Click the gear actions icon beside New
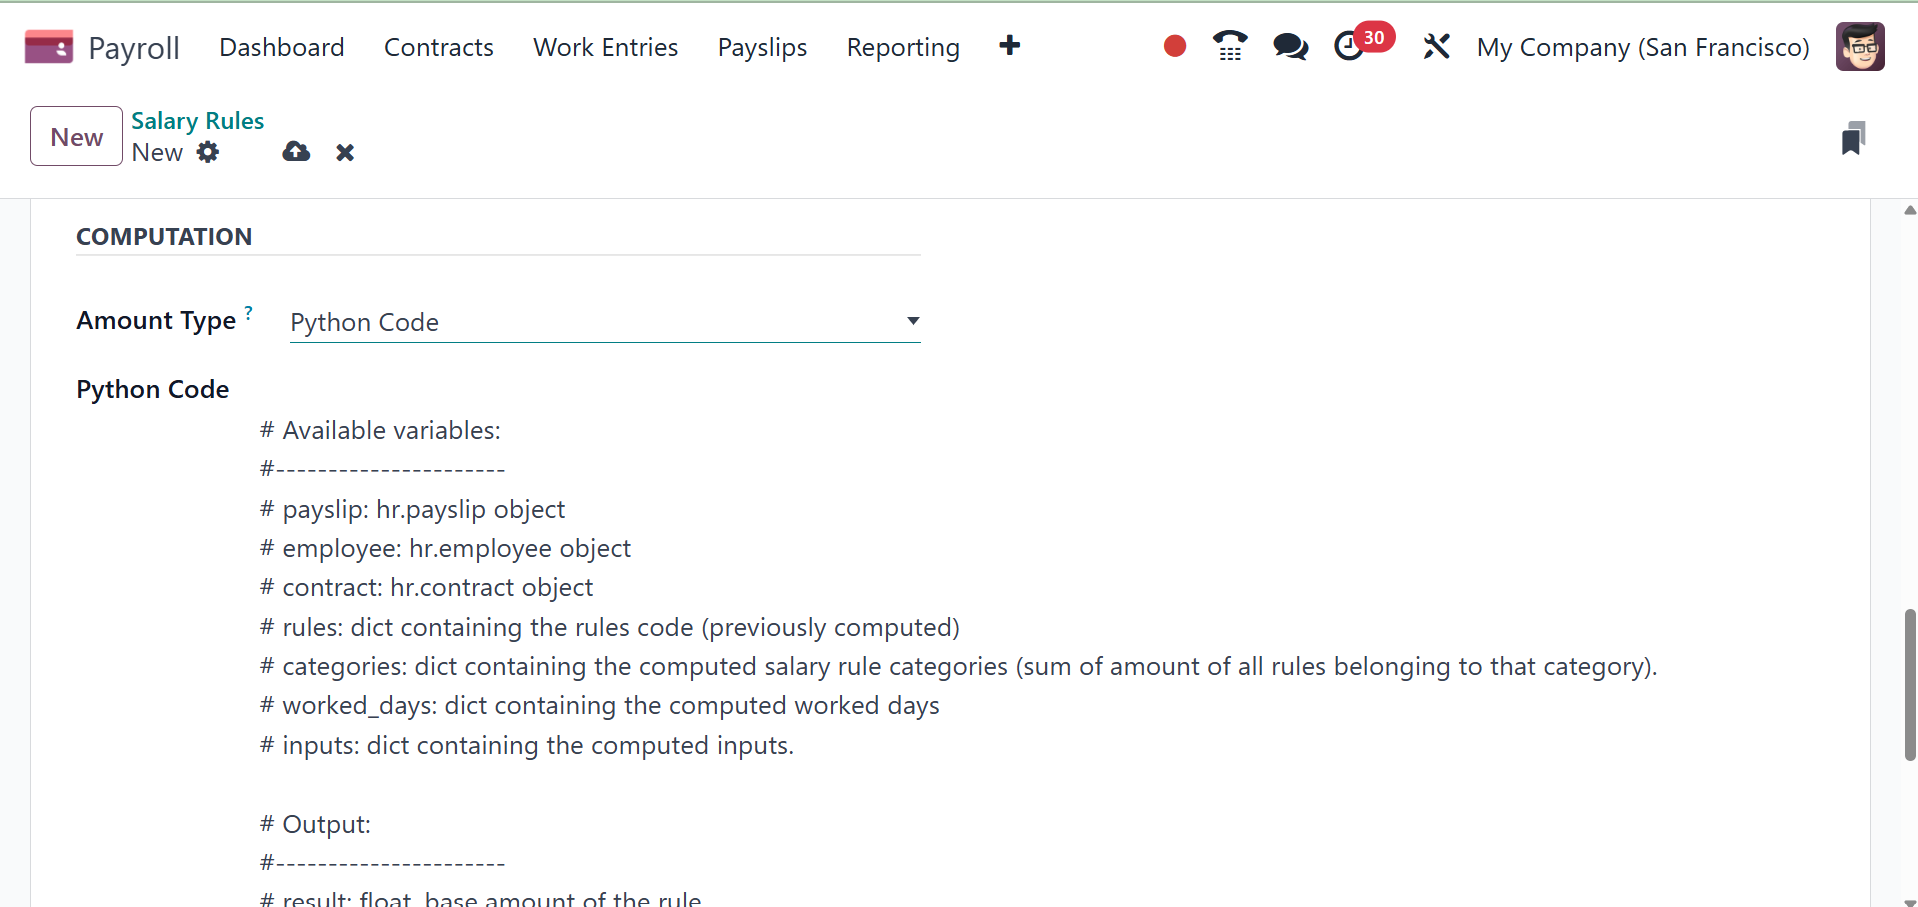Viewport: 1918px width, 907px height. 208,152
